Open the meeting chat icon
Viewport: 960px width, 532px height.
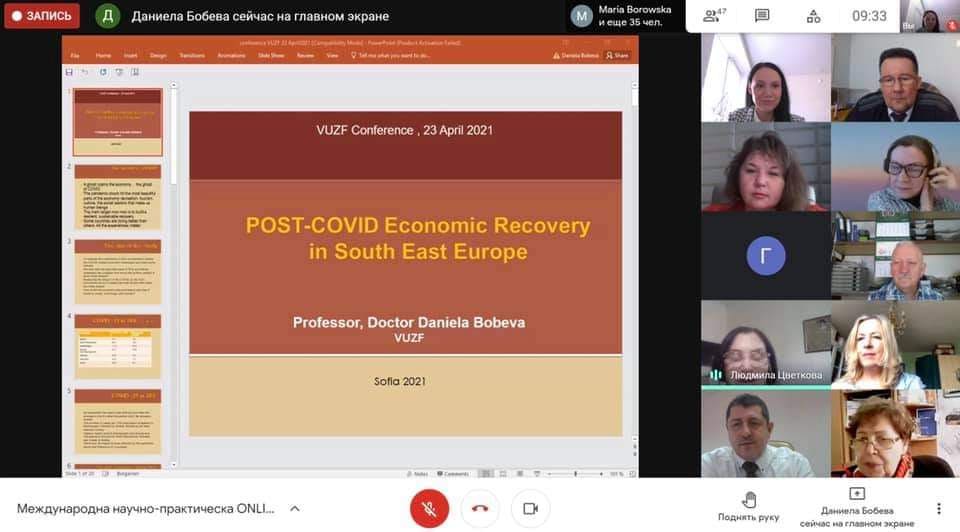pyautogui.click(x=762, y=16)
